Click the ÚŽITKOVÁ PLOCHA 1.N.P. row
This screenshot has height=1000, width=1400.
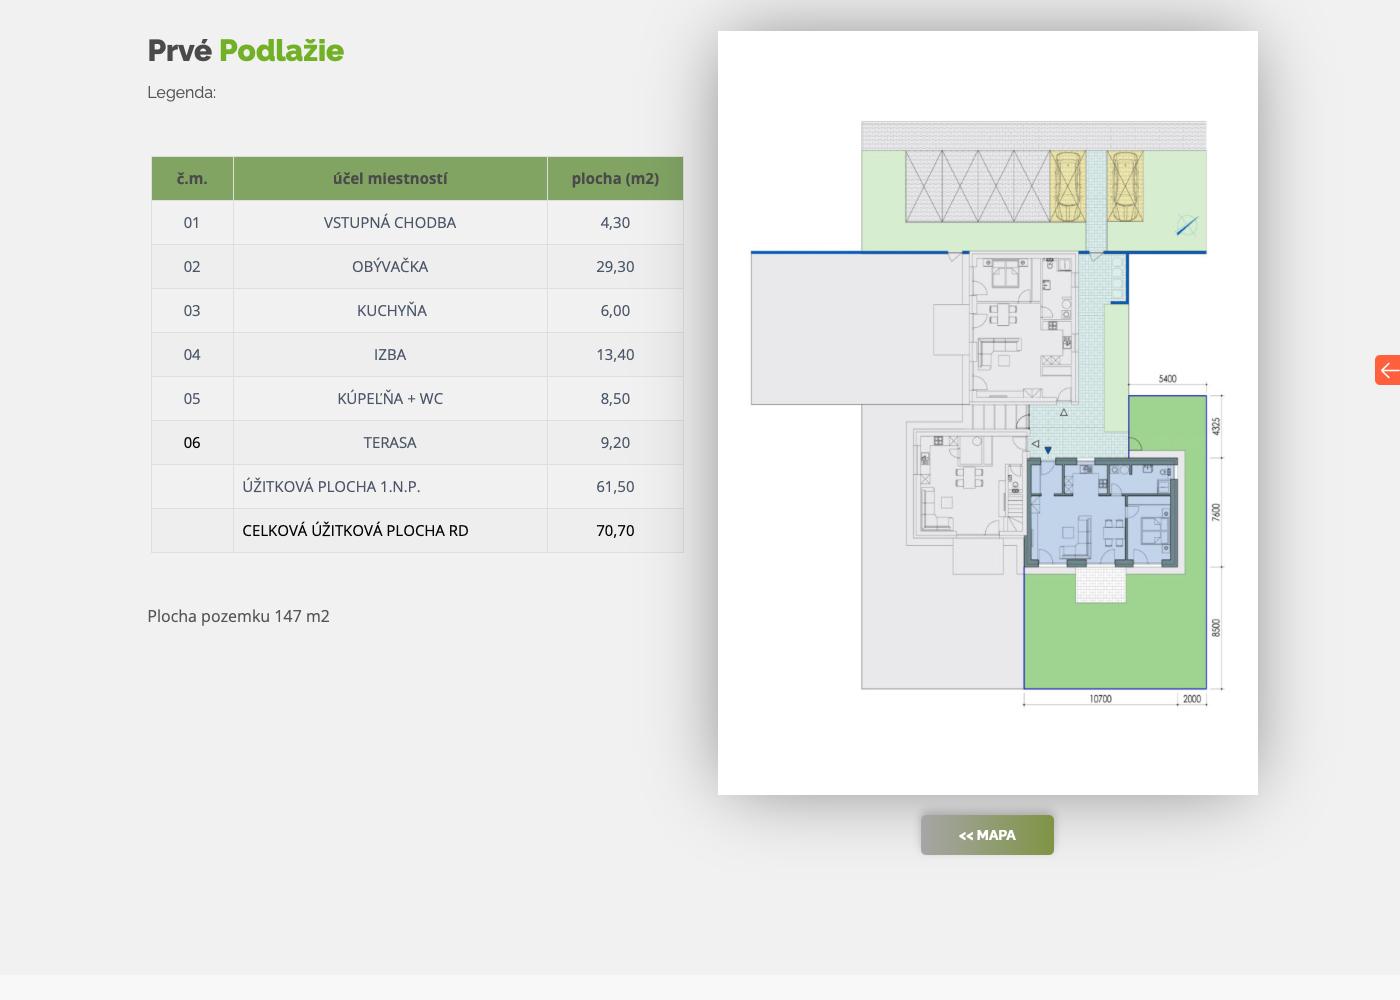(417, 487)
